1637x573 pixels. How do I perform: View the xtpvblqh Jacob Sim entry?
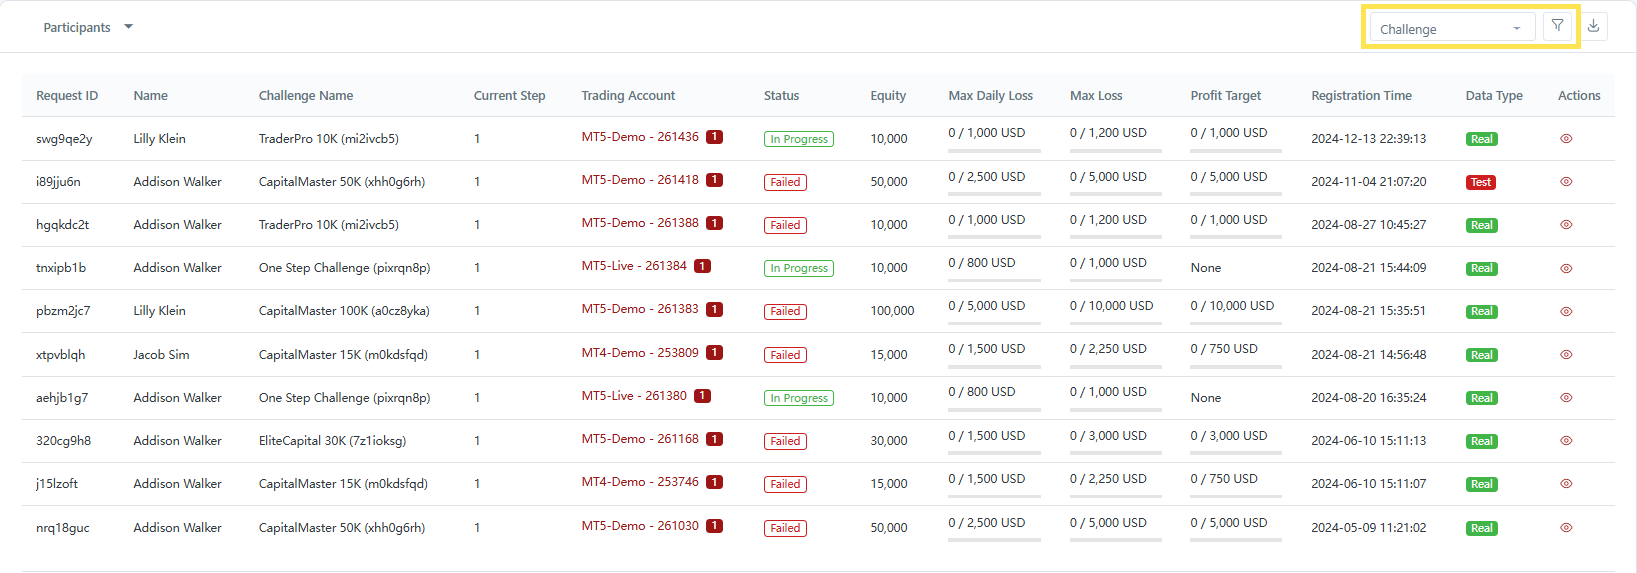(1566, 355)
